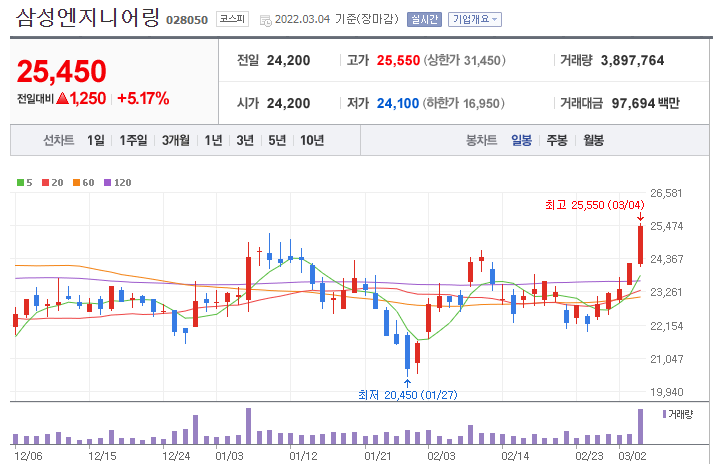Click the 상한가 31,450 text
This screenshot has width=713, height=464.
click(x=465, y=60)
